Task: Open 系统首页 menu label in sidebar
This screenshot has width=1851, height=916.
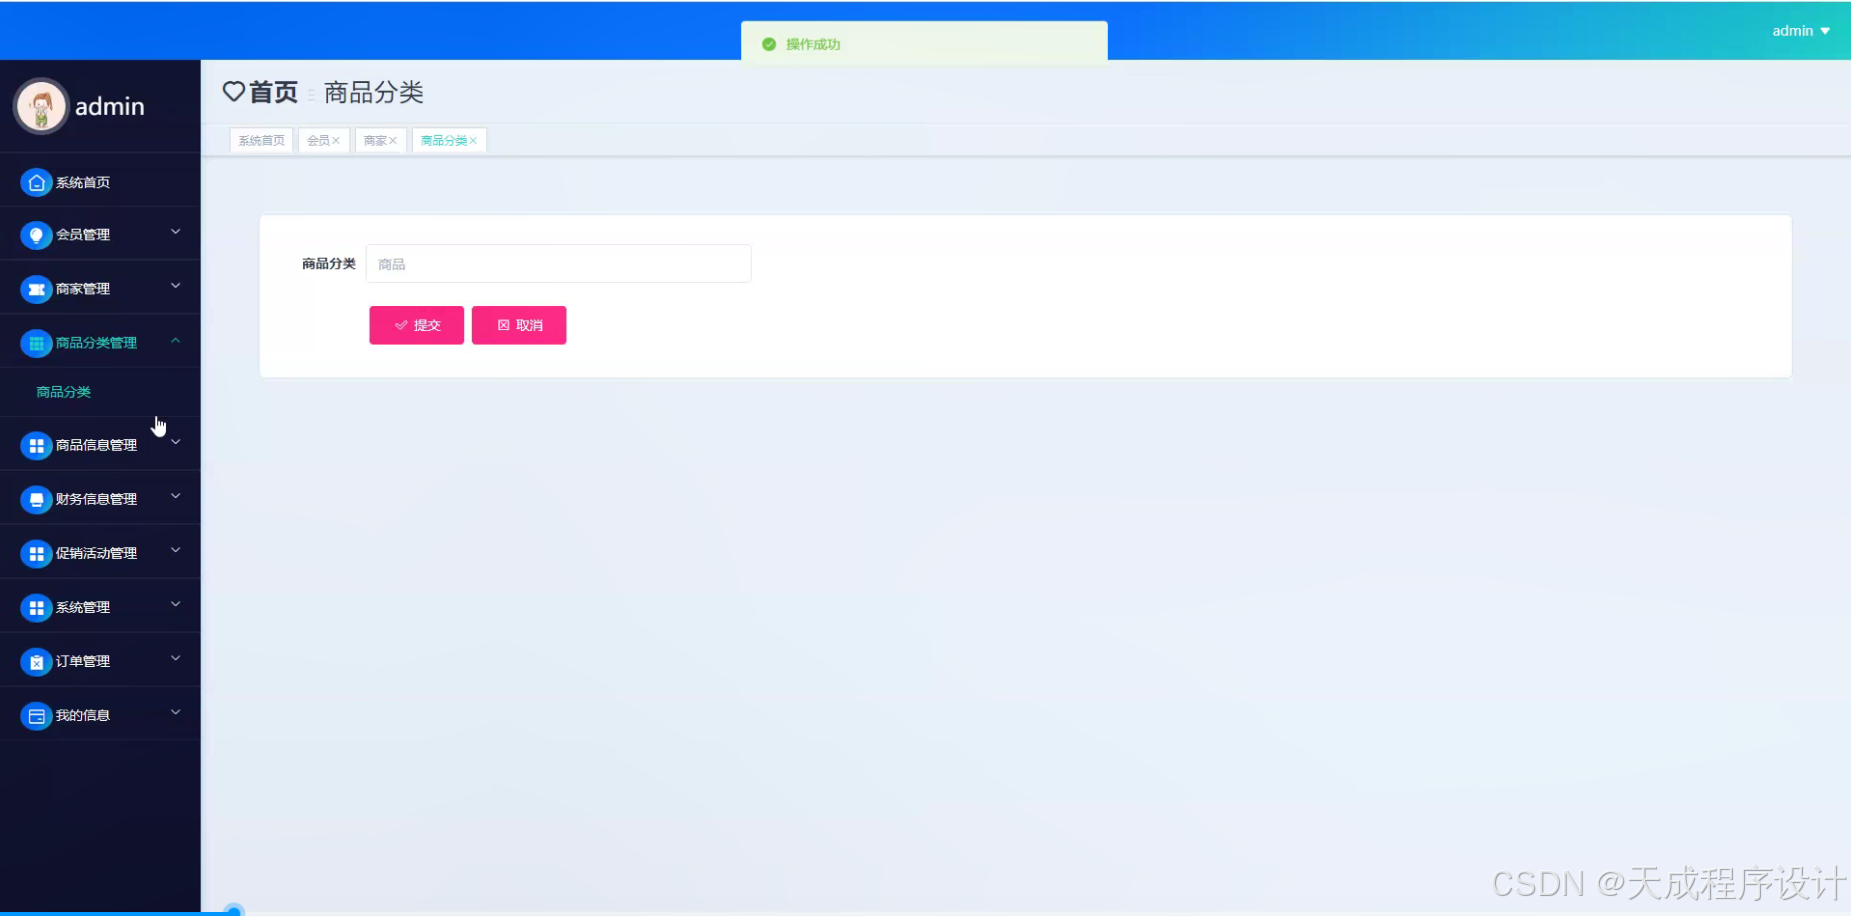Action: pos(83,182)
